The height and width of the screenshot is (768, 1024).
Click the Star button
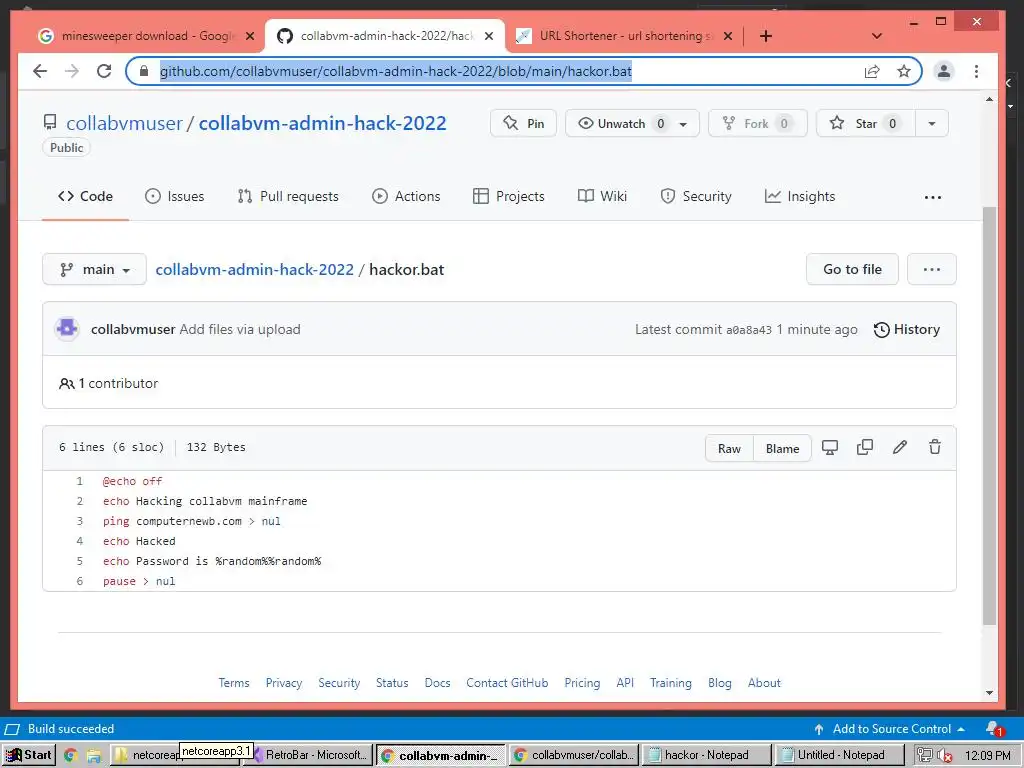[866, 123]
